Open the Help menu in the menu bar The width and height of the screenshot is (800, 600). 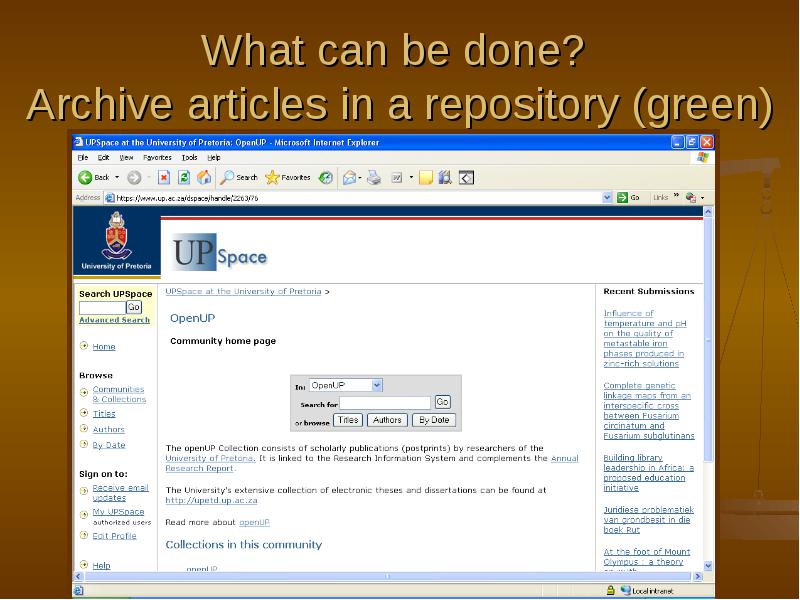tap(214, 158)
